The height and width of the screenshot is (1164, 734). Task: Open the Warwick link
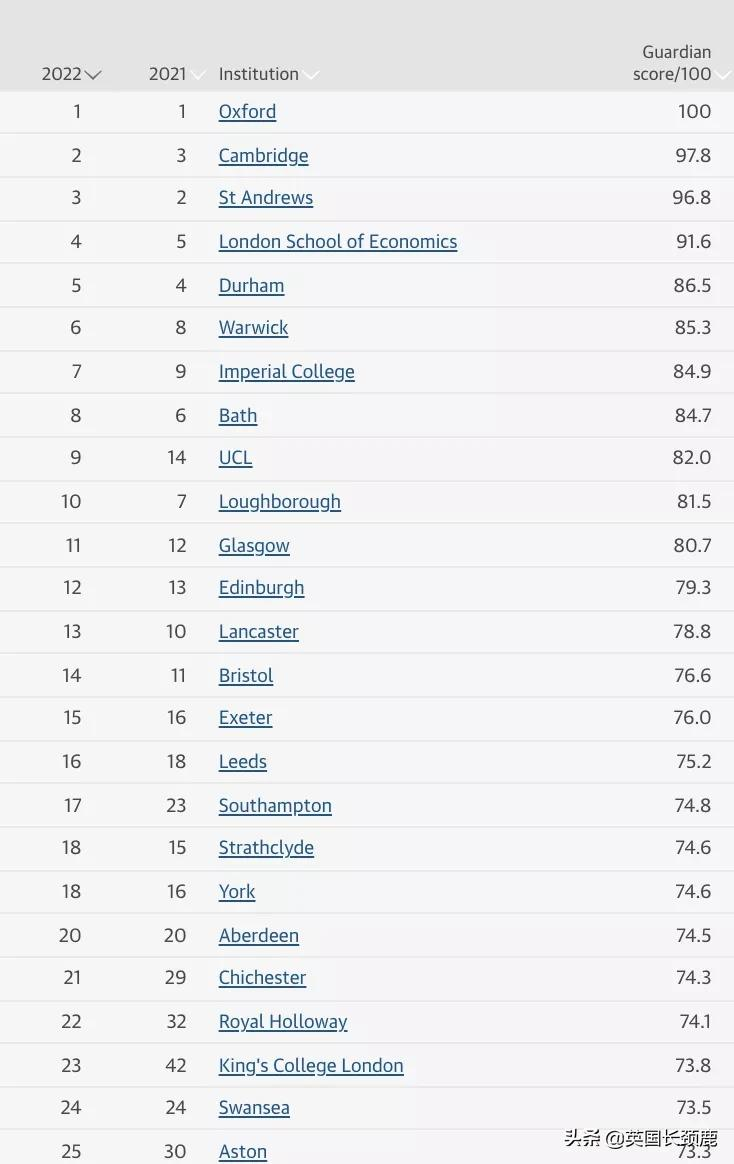[x=253, y=328]
